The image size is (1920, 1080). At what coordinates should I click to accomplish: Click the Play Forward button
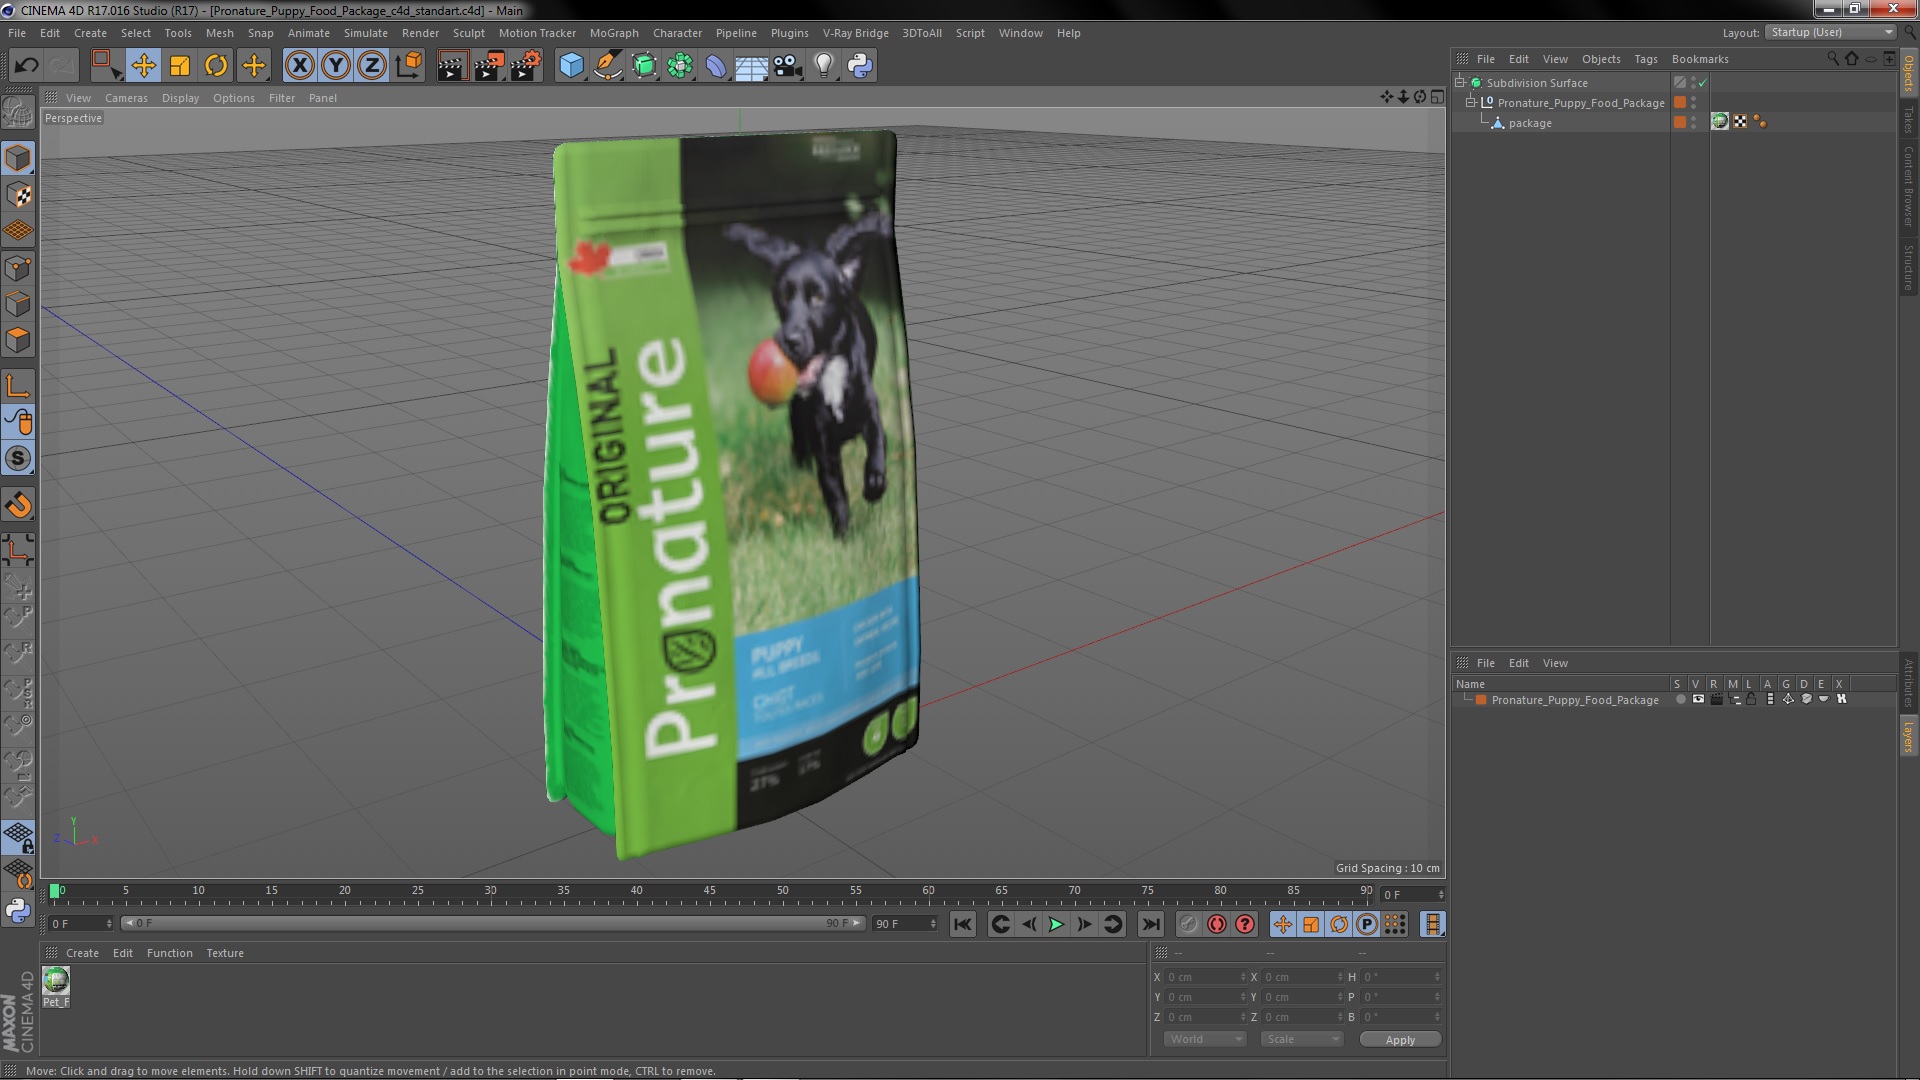1056,925
